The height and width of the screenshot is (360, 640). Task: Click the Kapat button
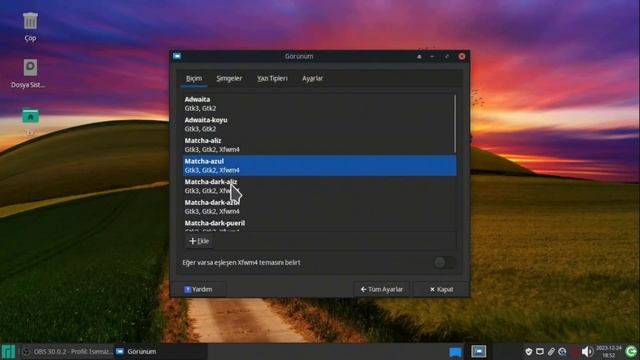coord(441,289)
